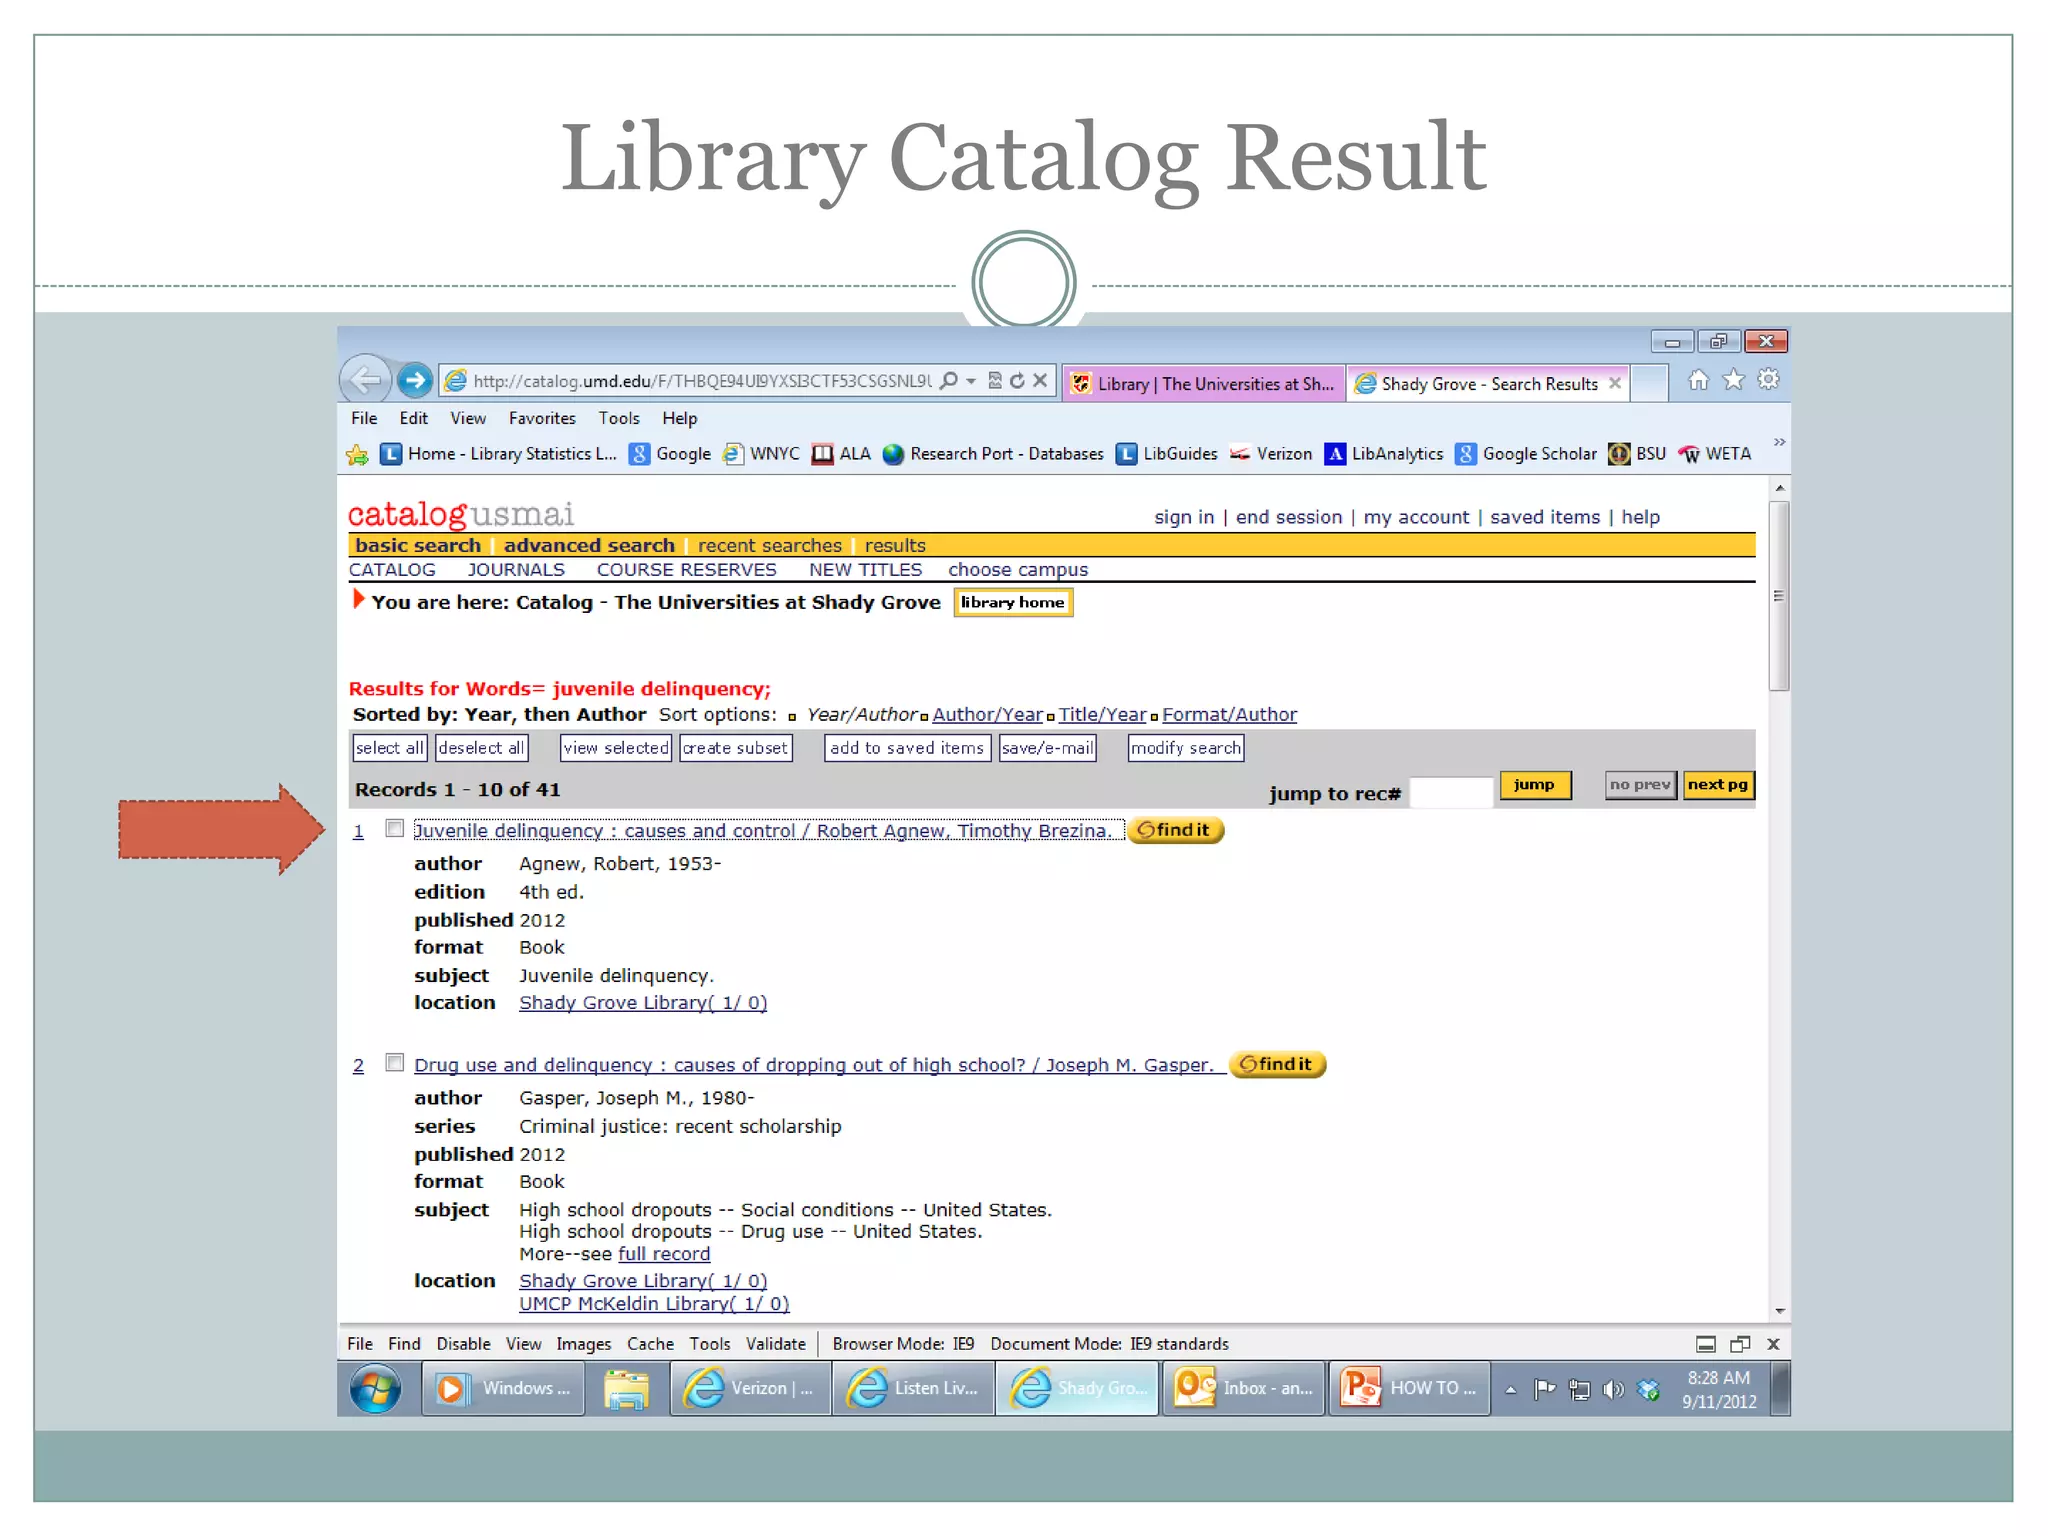Open the browser Tools menu
This screenshot has width=2048, height=1536.
point(619,419)
